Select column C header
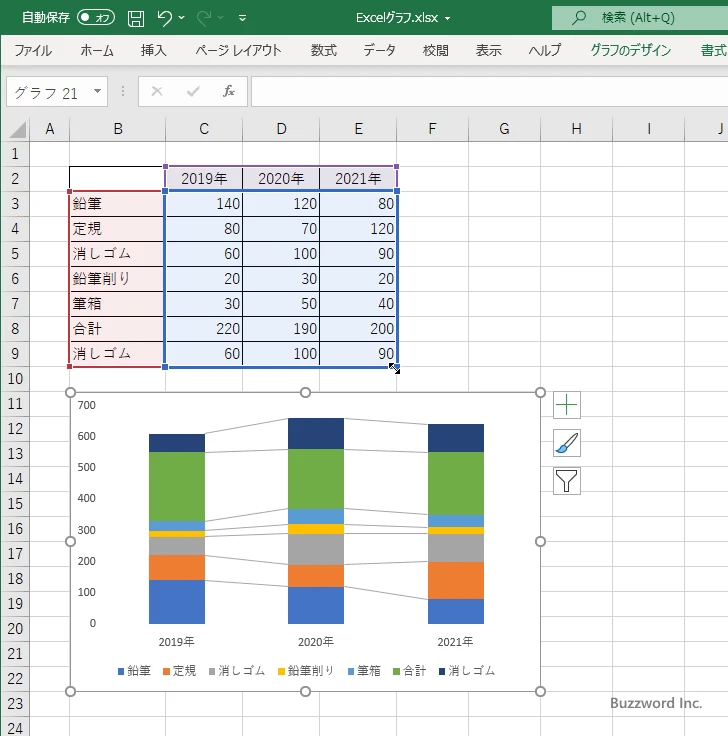 [x=204, y=129]
